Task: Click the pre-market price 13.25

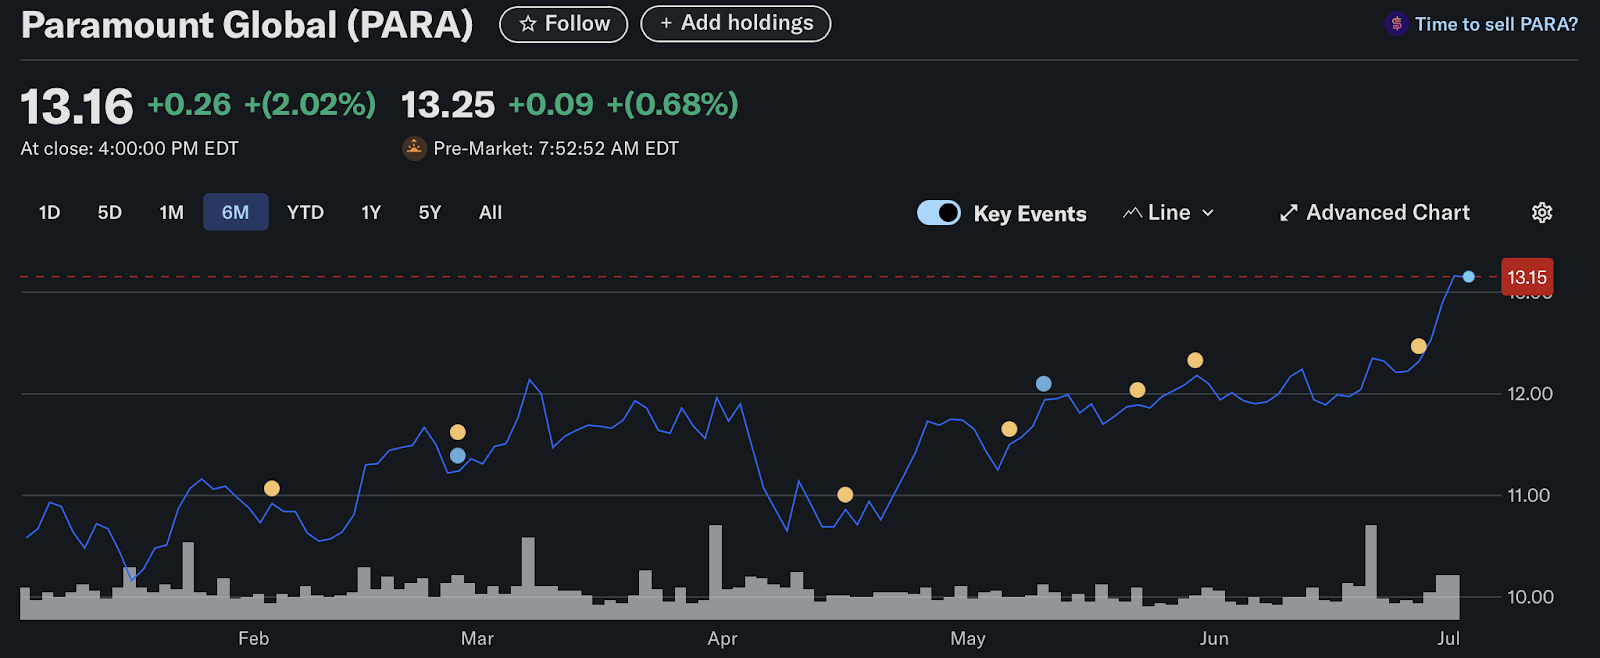Action: coord(448,105)
